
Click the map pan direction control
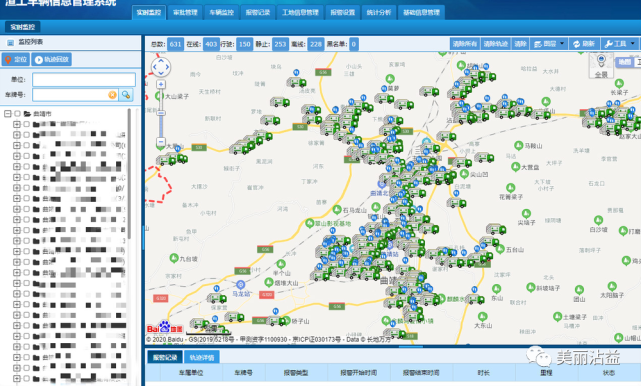(161, 67)
